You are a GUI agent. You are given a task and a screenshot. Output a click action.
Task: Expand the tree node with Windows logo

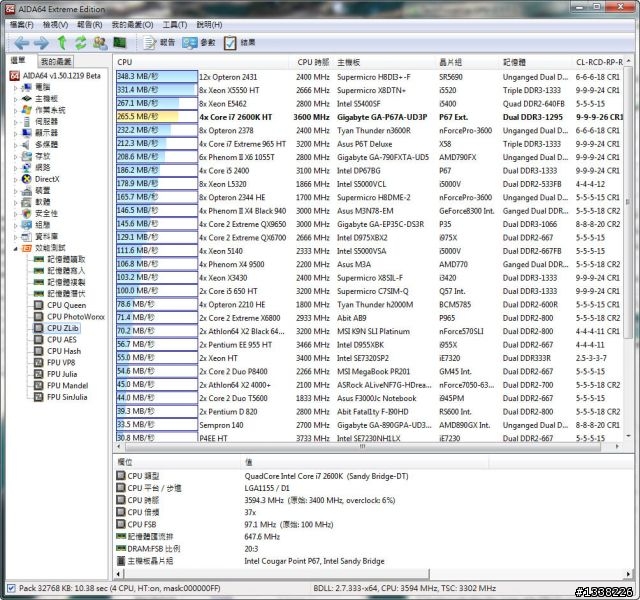[x=16, y=110]
